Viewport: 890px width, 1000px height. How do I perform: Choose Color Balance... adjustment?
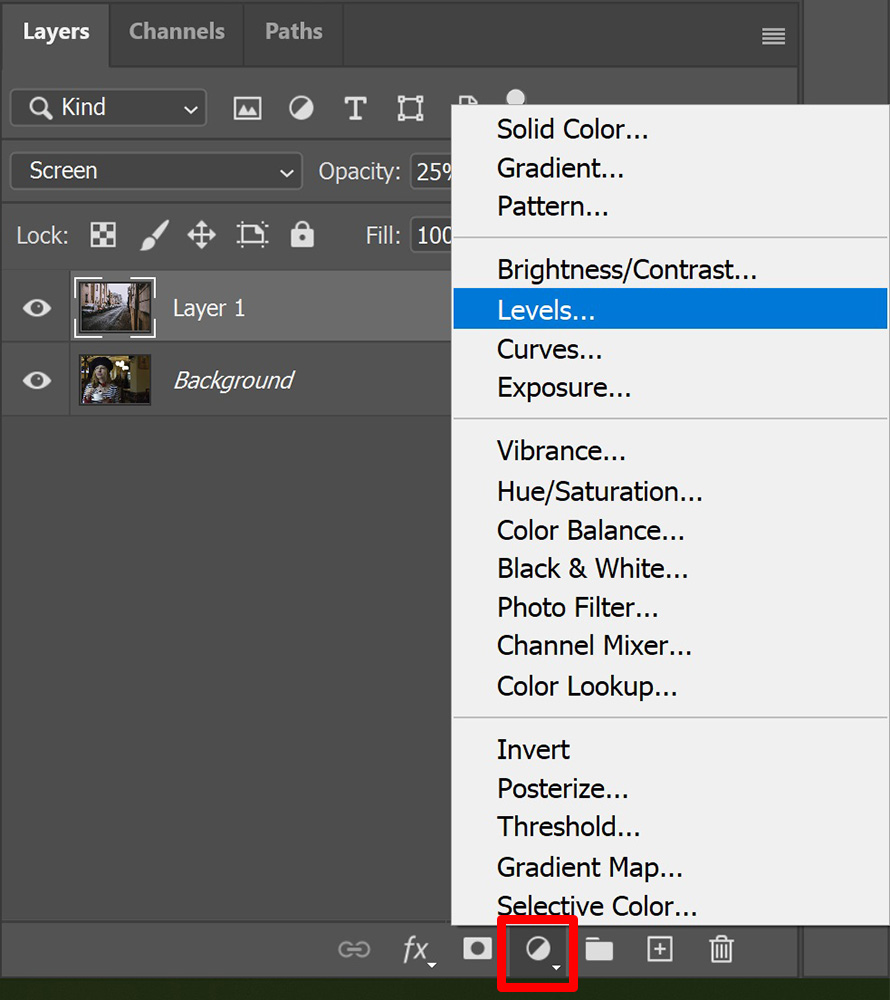click(x=670, y=531)
